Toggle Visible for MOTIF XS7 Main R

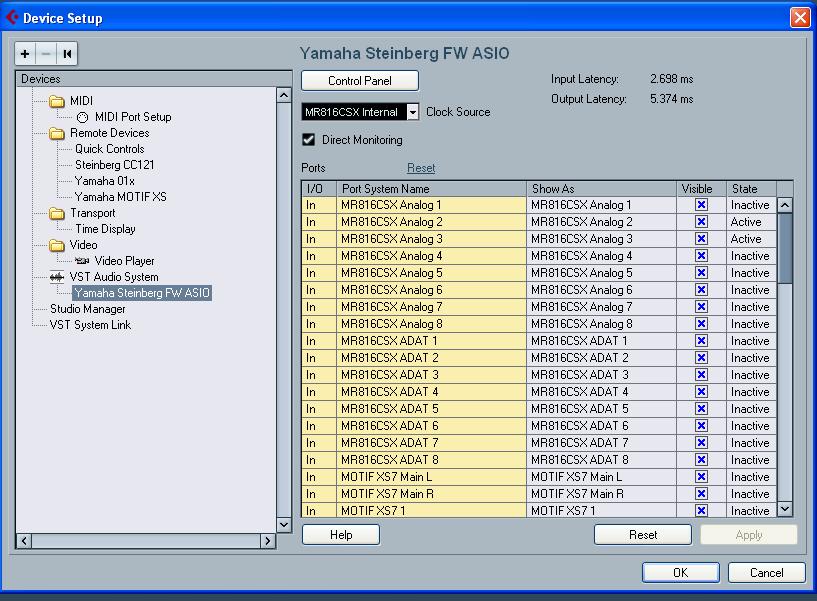701,494
